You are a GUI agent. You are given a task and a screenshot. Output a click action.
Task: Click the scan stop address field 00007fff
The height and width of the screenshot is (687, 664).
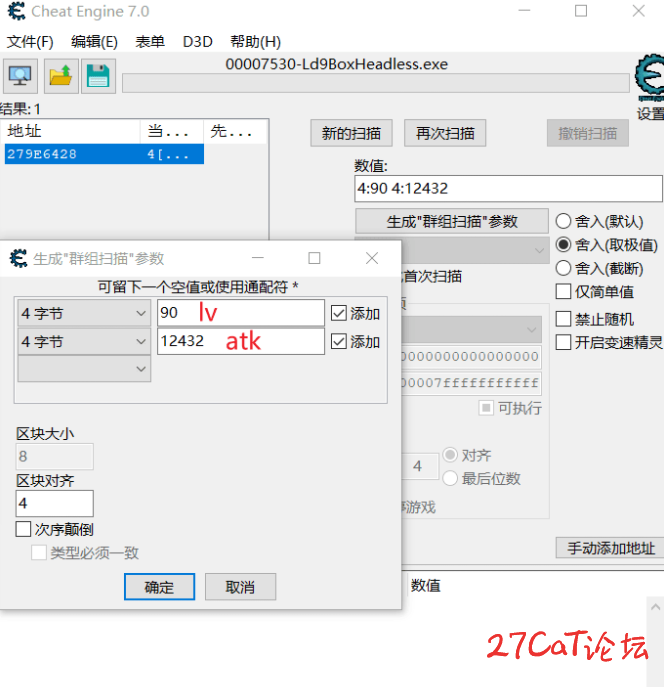pos(471,383)
